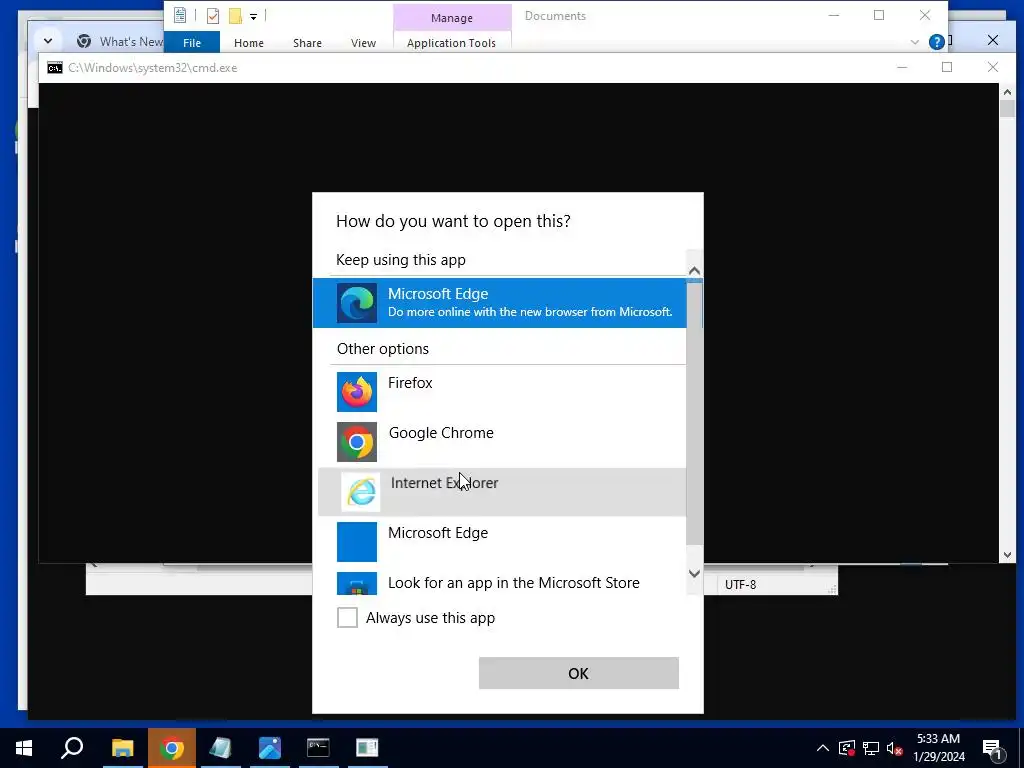Switch to the Share ribbon tab

click(x=307, y=42)
